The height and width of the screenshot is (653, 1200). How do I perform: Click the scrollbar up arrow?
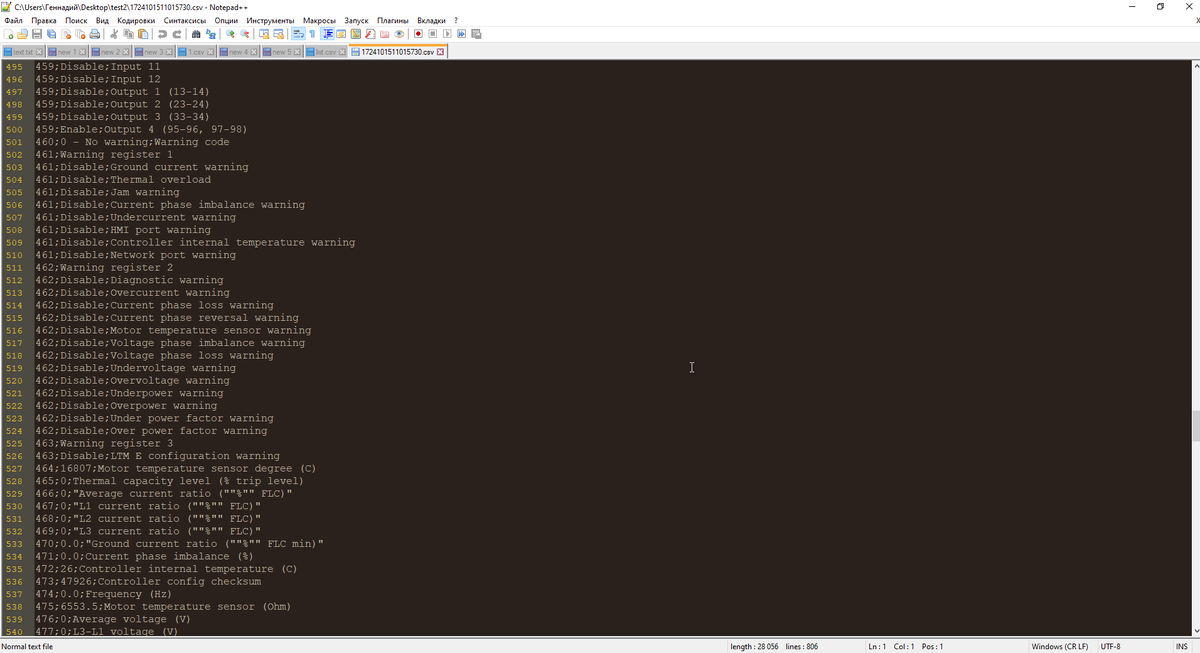tap(1195, 65)
